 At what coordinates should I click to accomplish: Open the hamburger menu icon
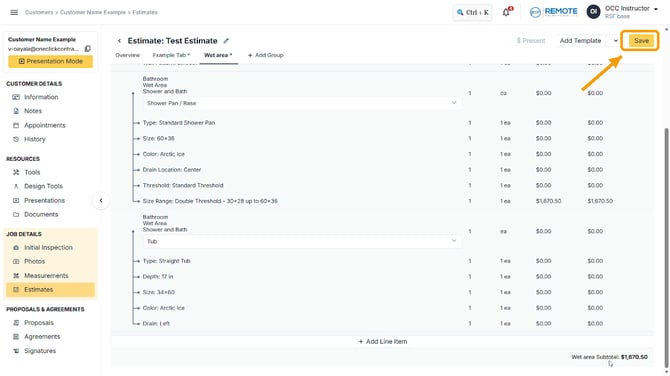click(14, 12)
